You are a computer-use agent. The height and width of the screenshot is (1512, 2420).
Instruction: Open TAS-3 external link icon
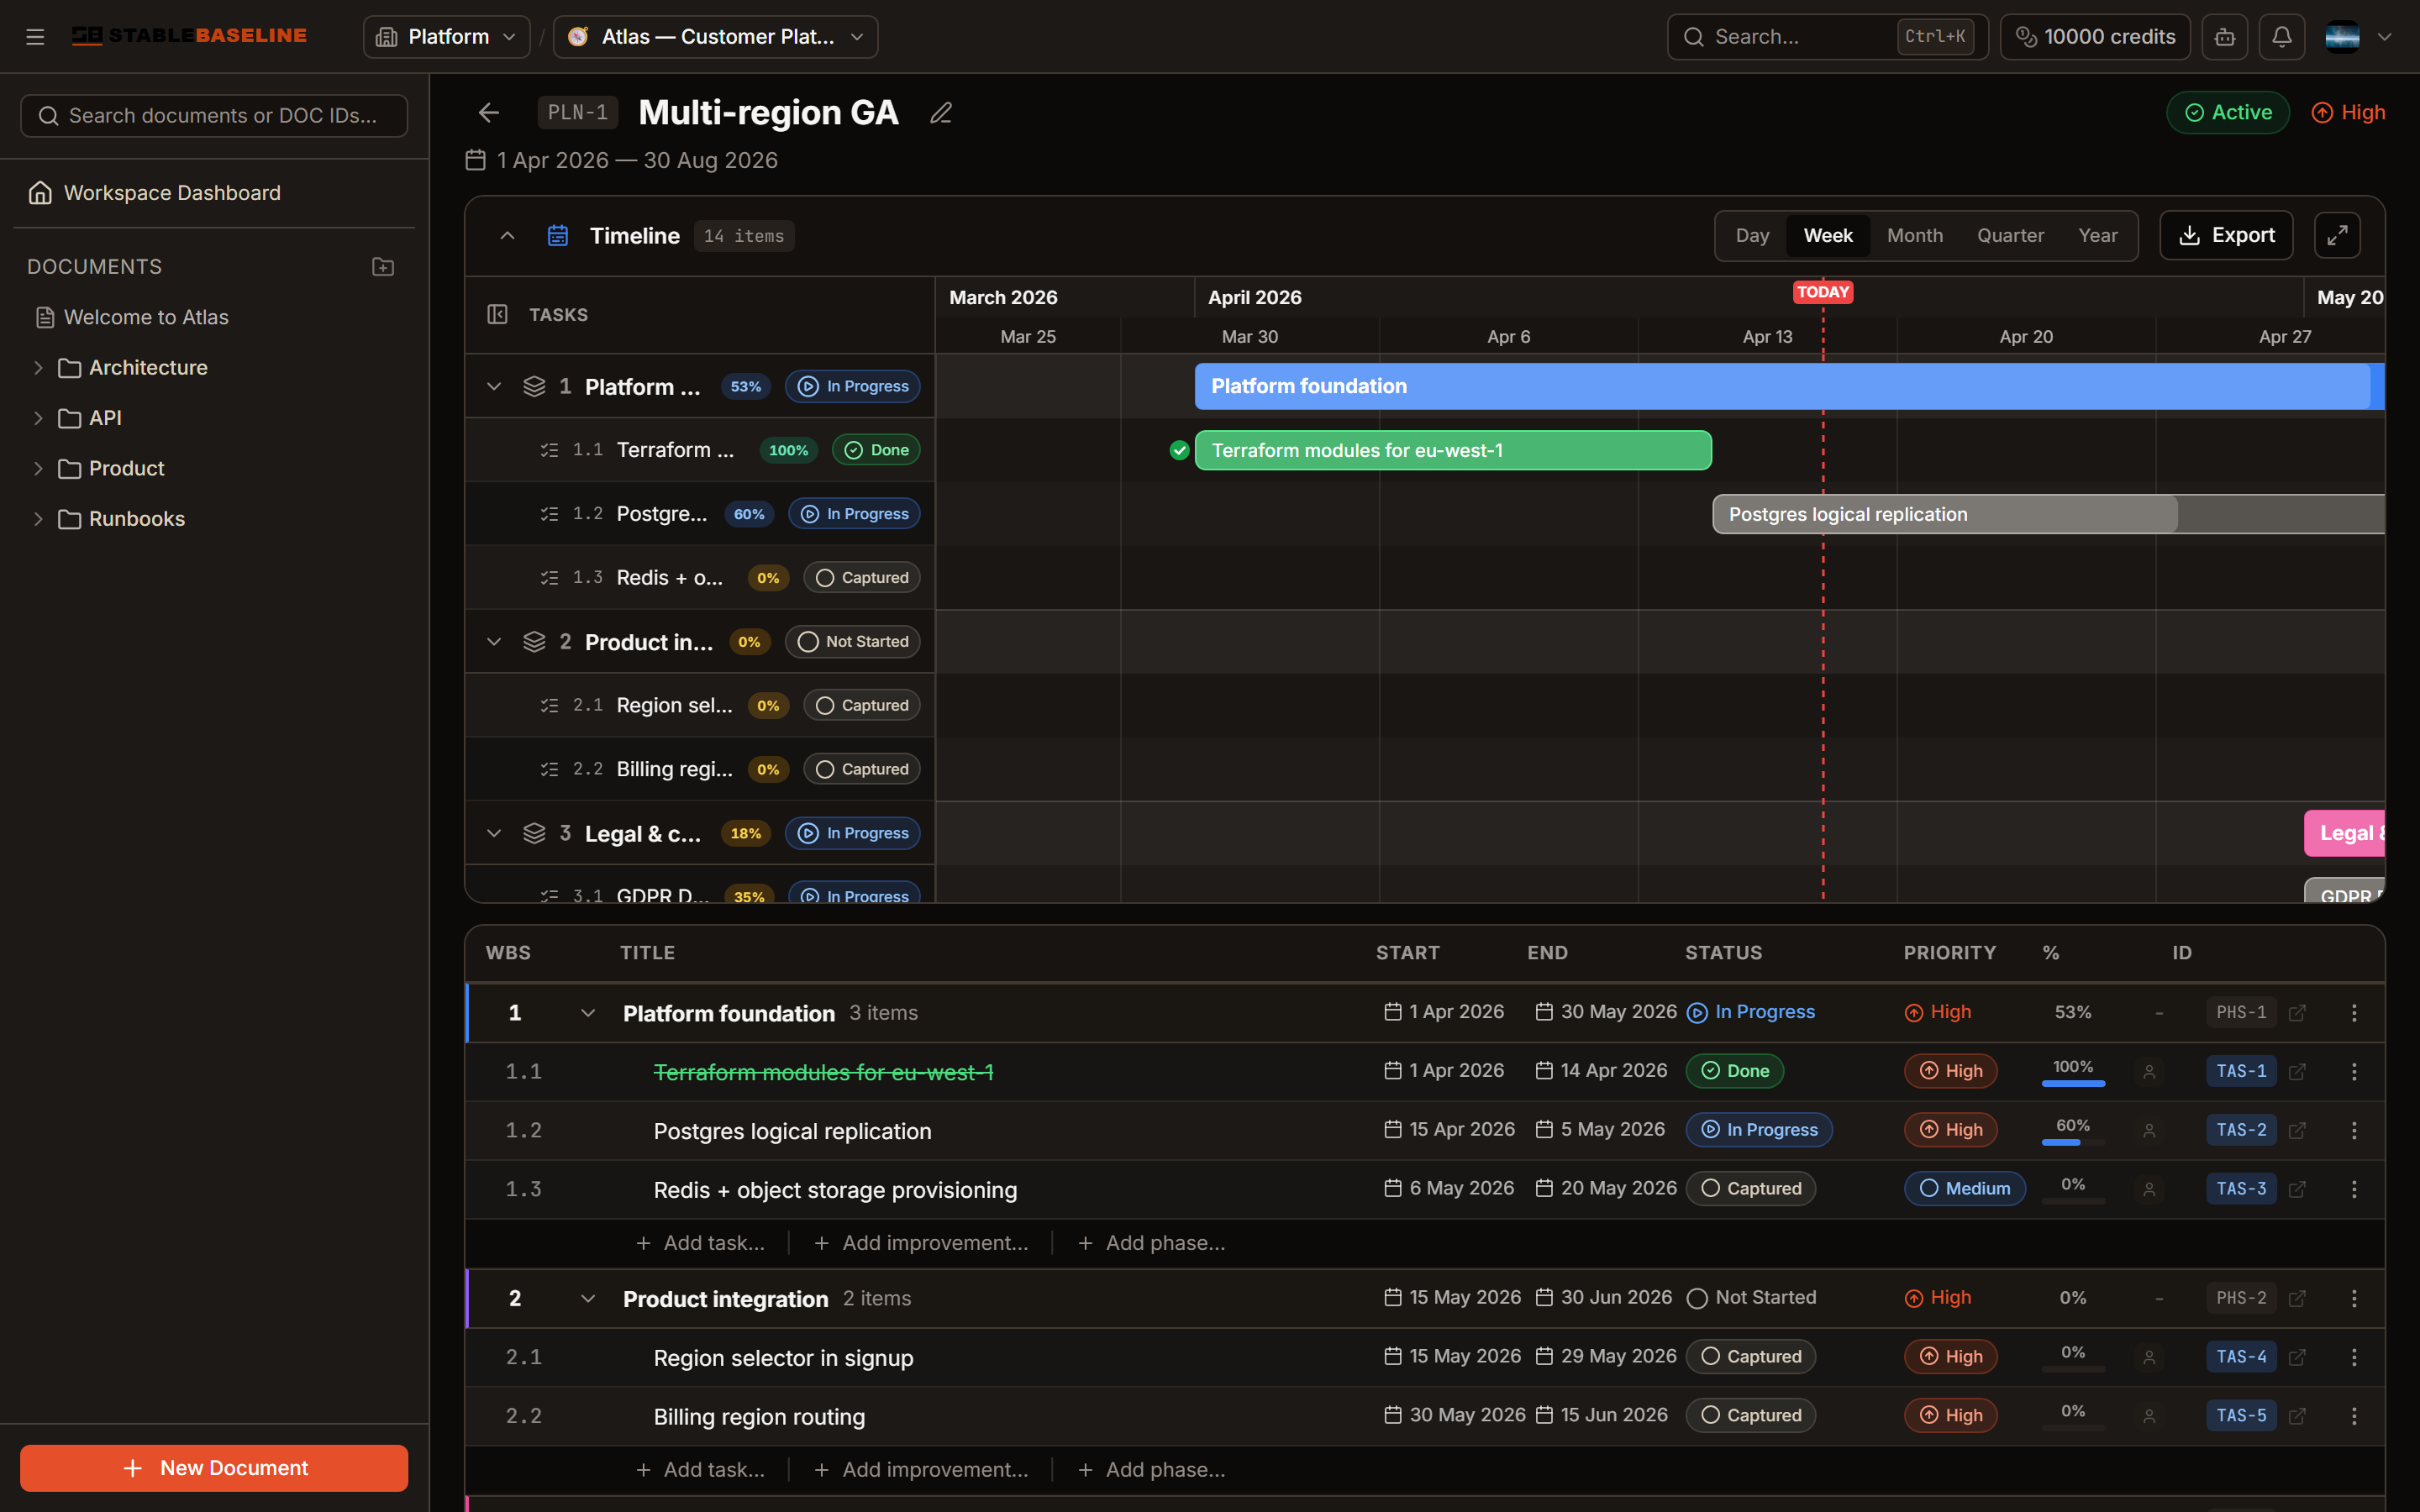tap(2297, 1189)
